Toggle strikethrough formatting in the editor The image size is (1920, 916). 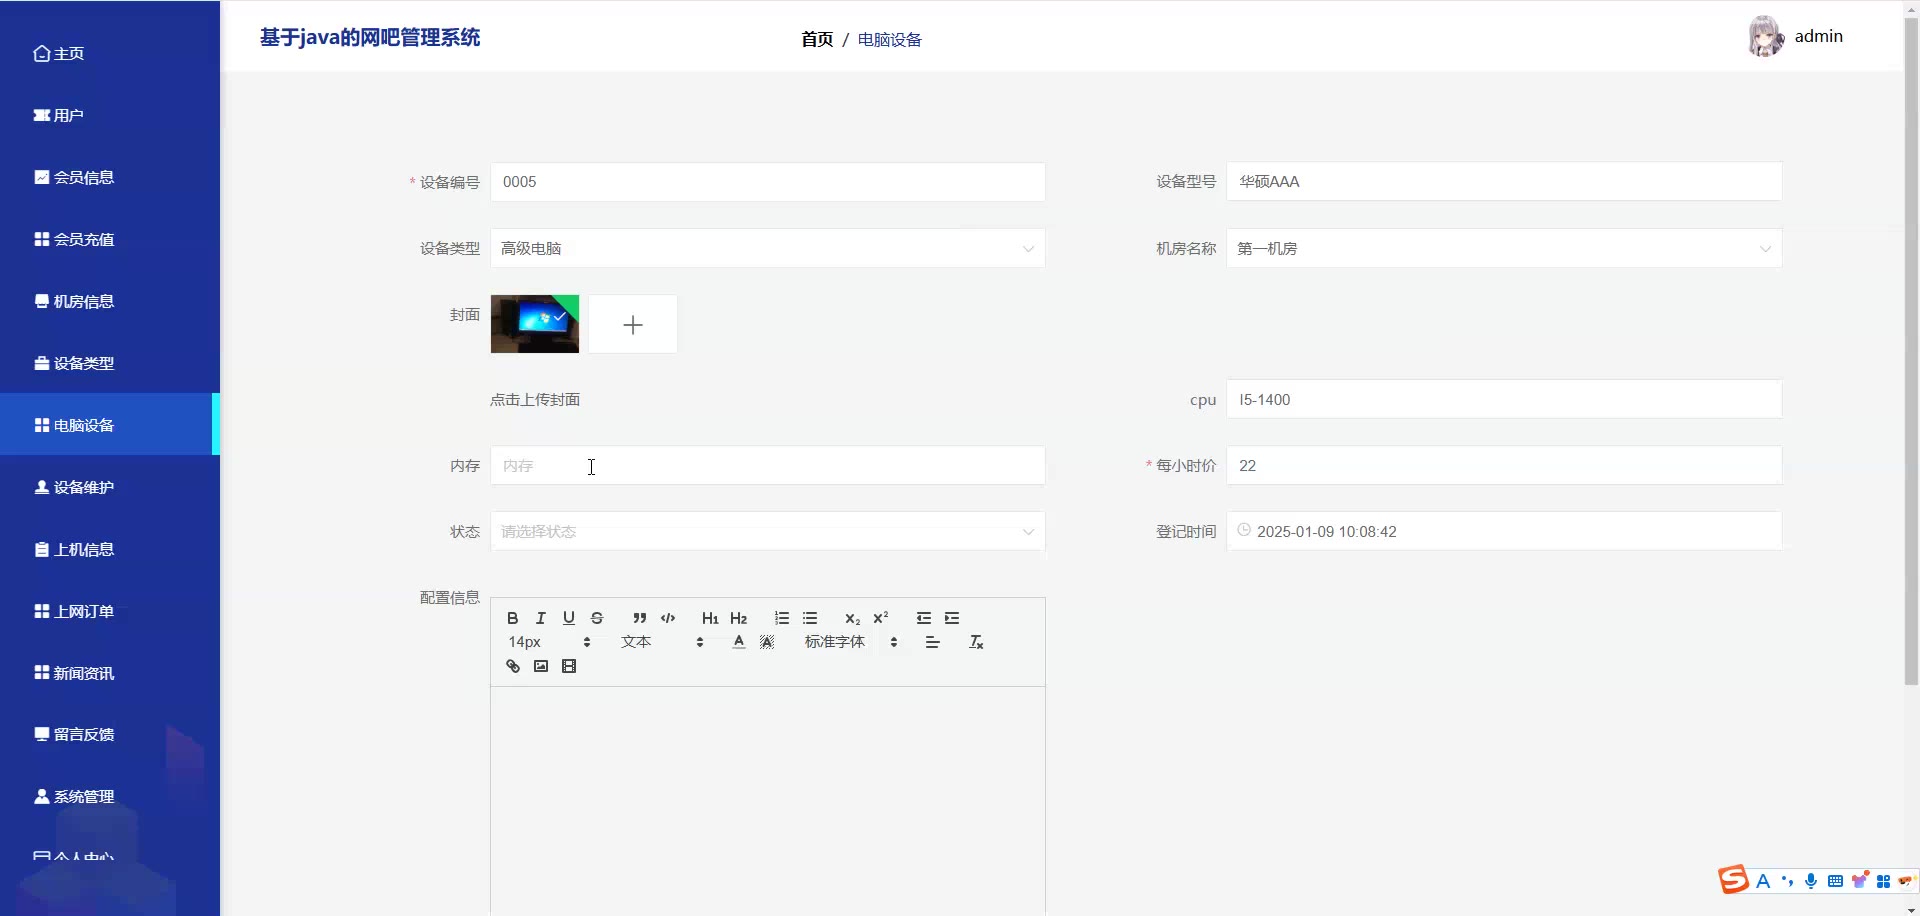point(597,618)
